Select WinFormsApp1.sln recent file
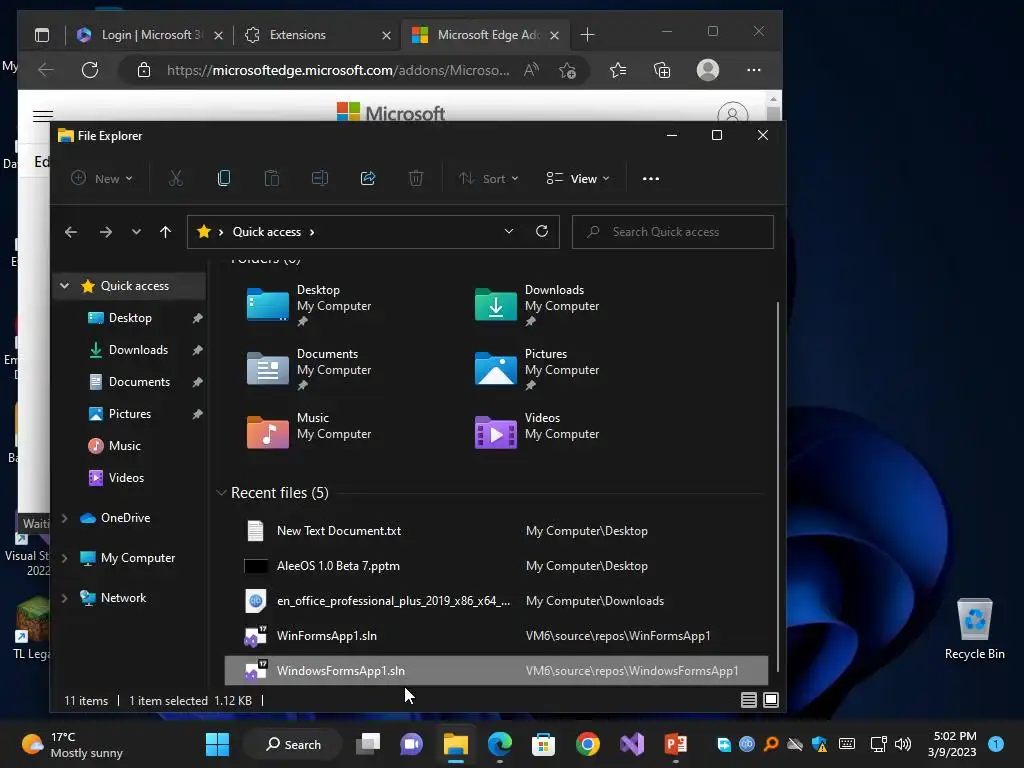The image size is (1024, 768). pyautogui.click(x=496, y=636)
